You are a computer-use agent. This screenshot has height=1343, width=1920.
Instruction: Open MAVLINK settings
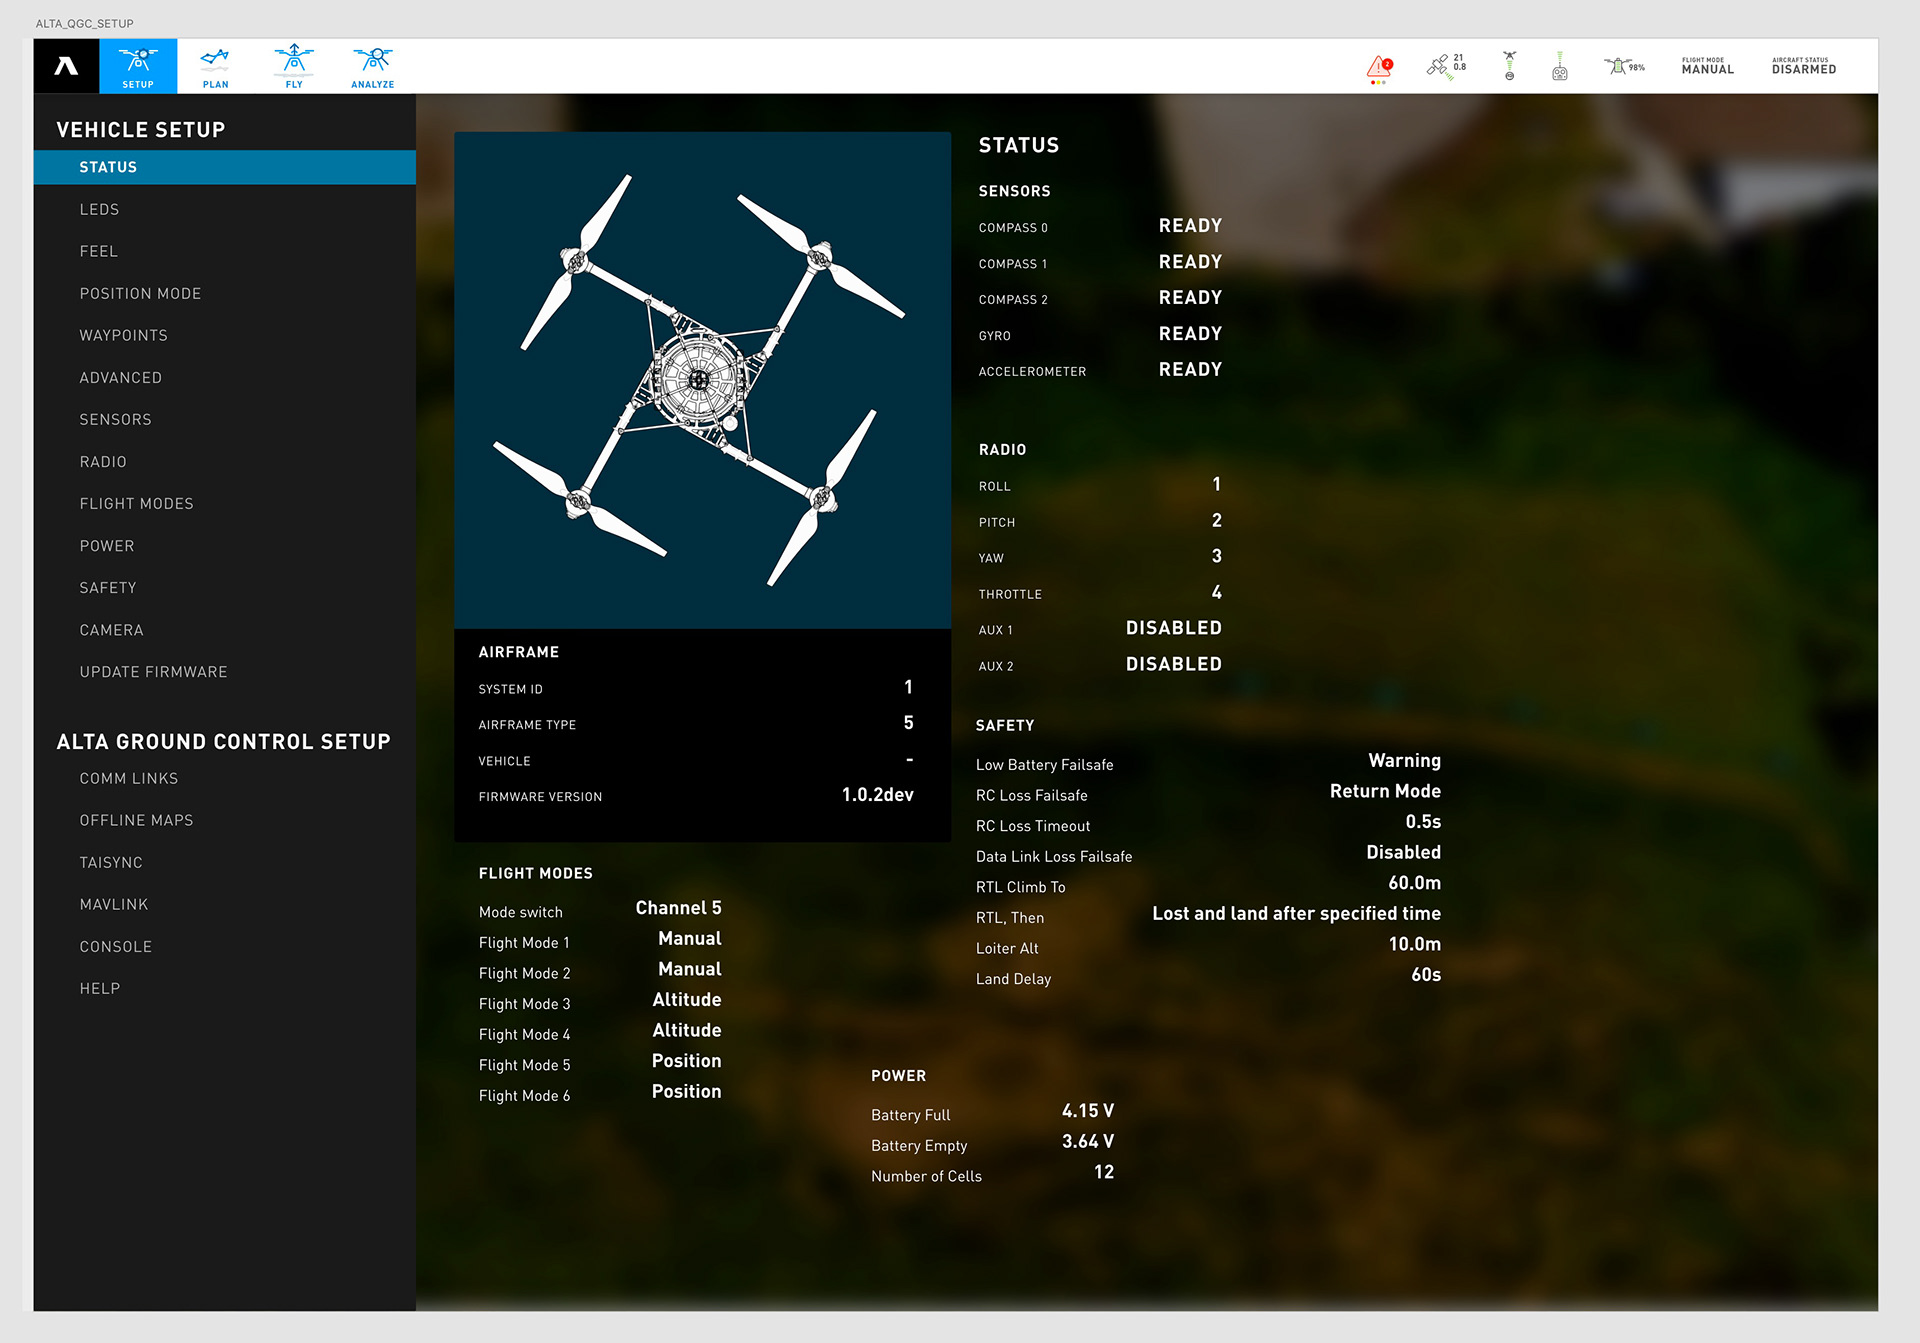[113, 904]
